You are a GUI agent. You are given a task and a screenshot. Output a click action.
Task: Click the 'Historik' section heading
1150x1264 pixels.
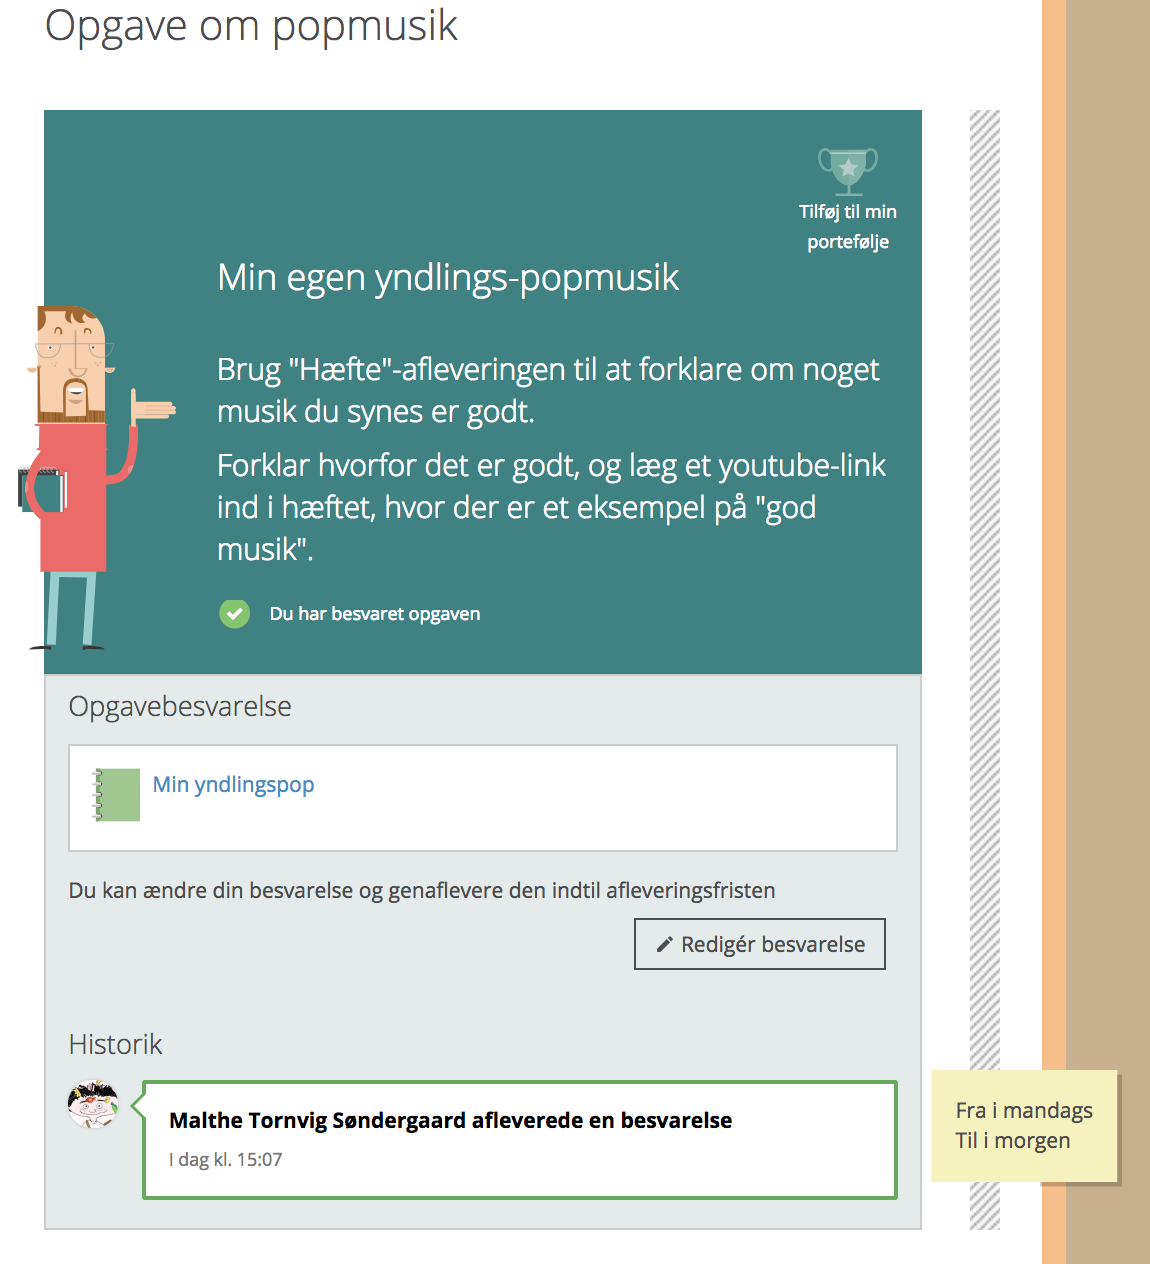click(115, 1044)
